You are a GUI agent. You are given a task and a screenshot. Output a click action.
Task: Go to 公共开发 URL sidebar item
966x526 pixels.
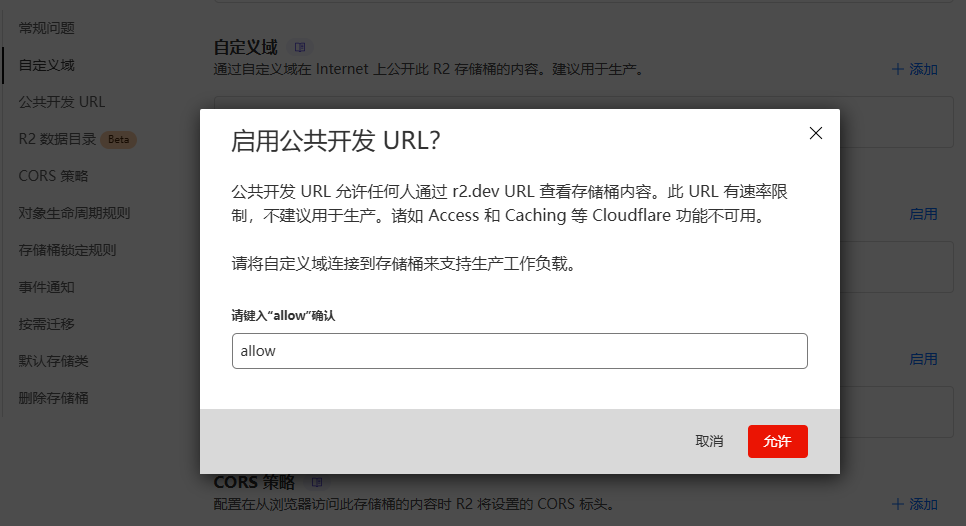[62, 102]
